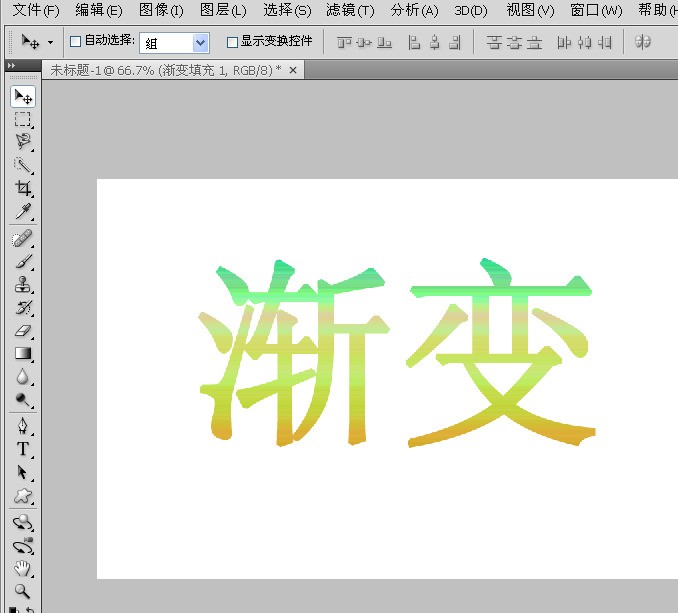678x613 pixels.
Task: Open the 滤镜(T) menu
Action: click(350, 10)
